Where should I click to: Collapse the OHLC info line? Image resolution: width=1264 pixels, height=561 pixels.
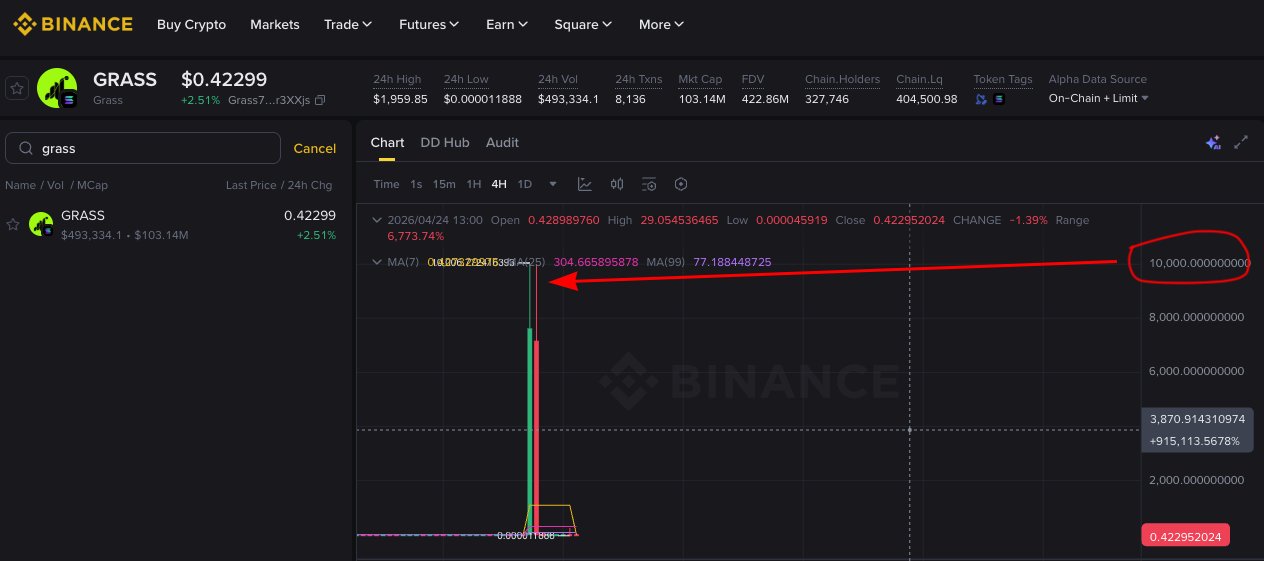click(376, 220)
